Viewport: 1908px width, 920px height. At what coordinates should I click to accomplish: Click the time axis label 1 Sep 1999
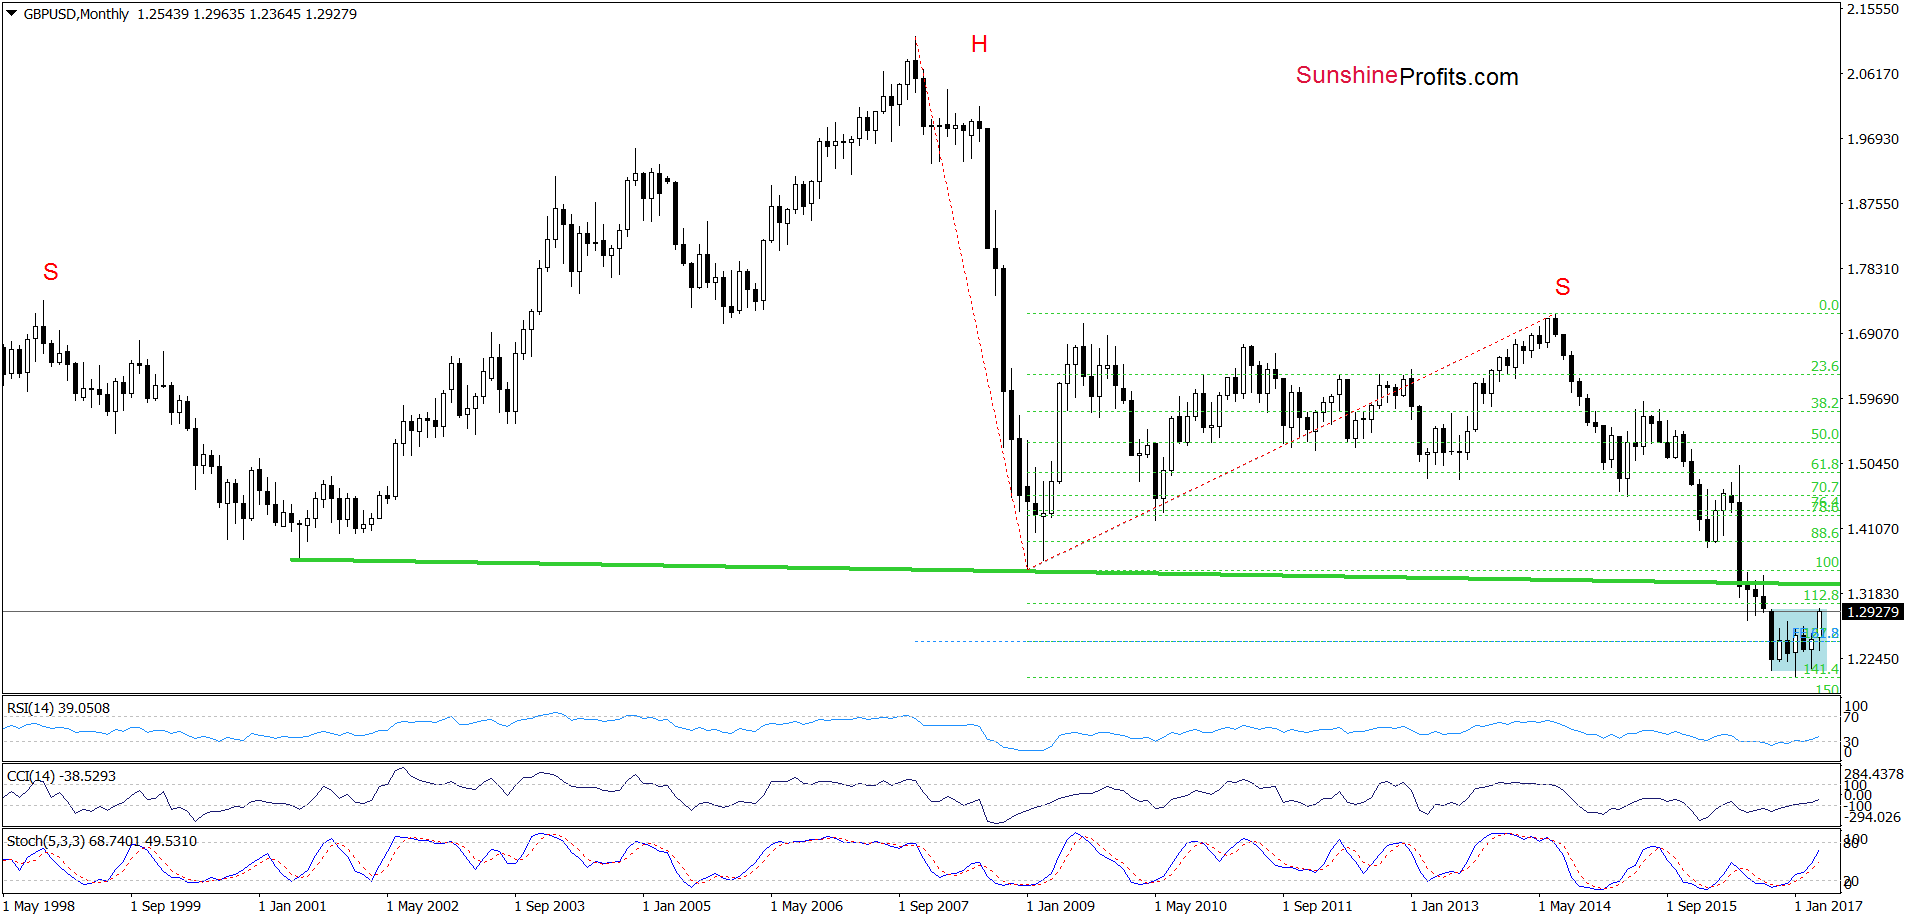(166, 906)
